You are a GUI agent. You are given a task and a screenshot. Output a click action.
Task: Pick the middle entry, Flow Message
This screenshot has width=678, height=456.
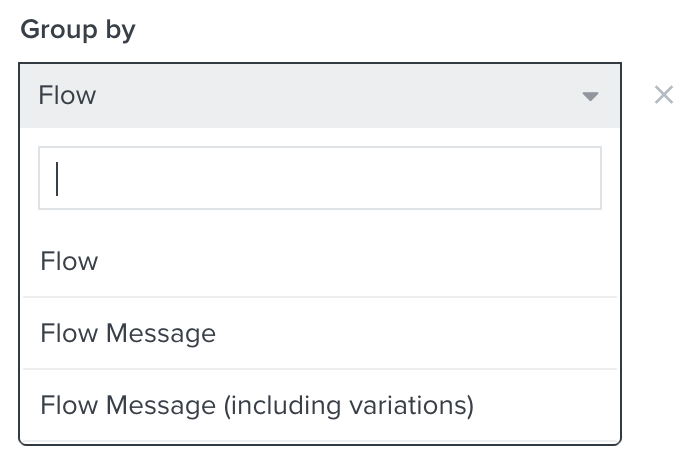[128, 333]
